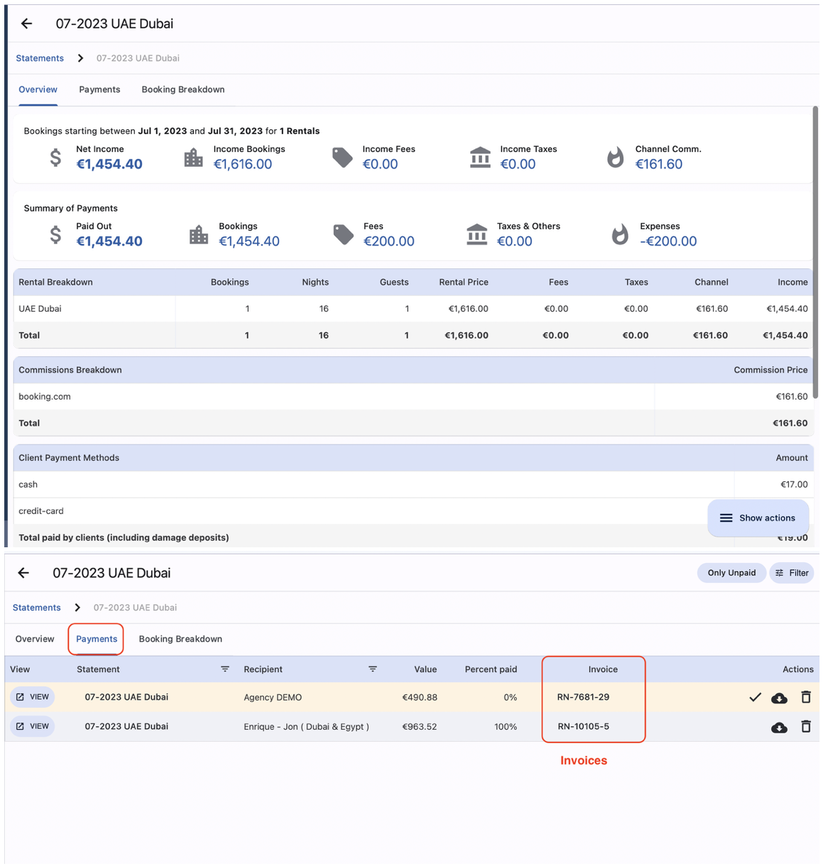The image size is (828, 866).
Task: Download the Agency DEMO invoice via cloud icon
Action: (x=780, y=697)
